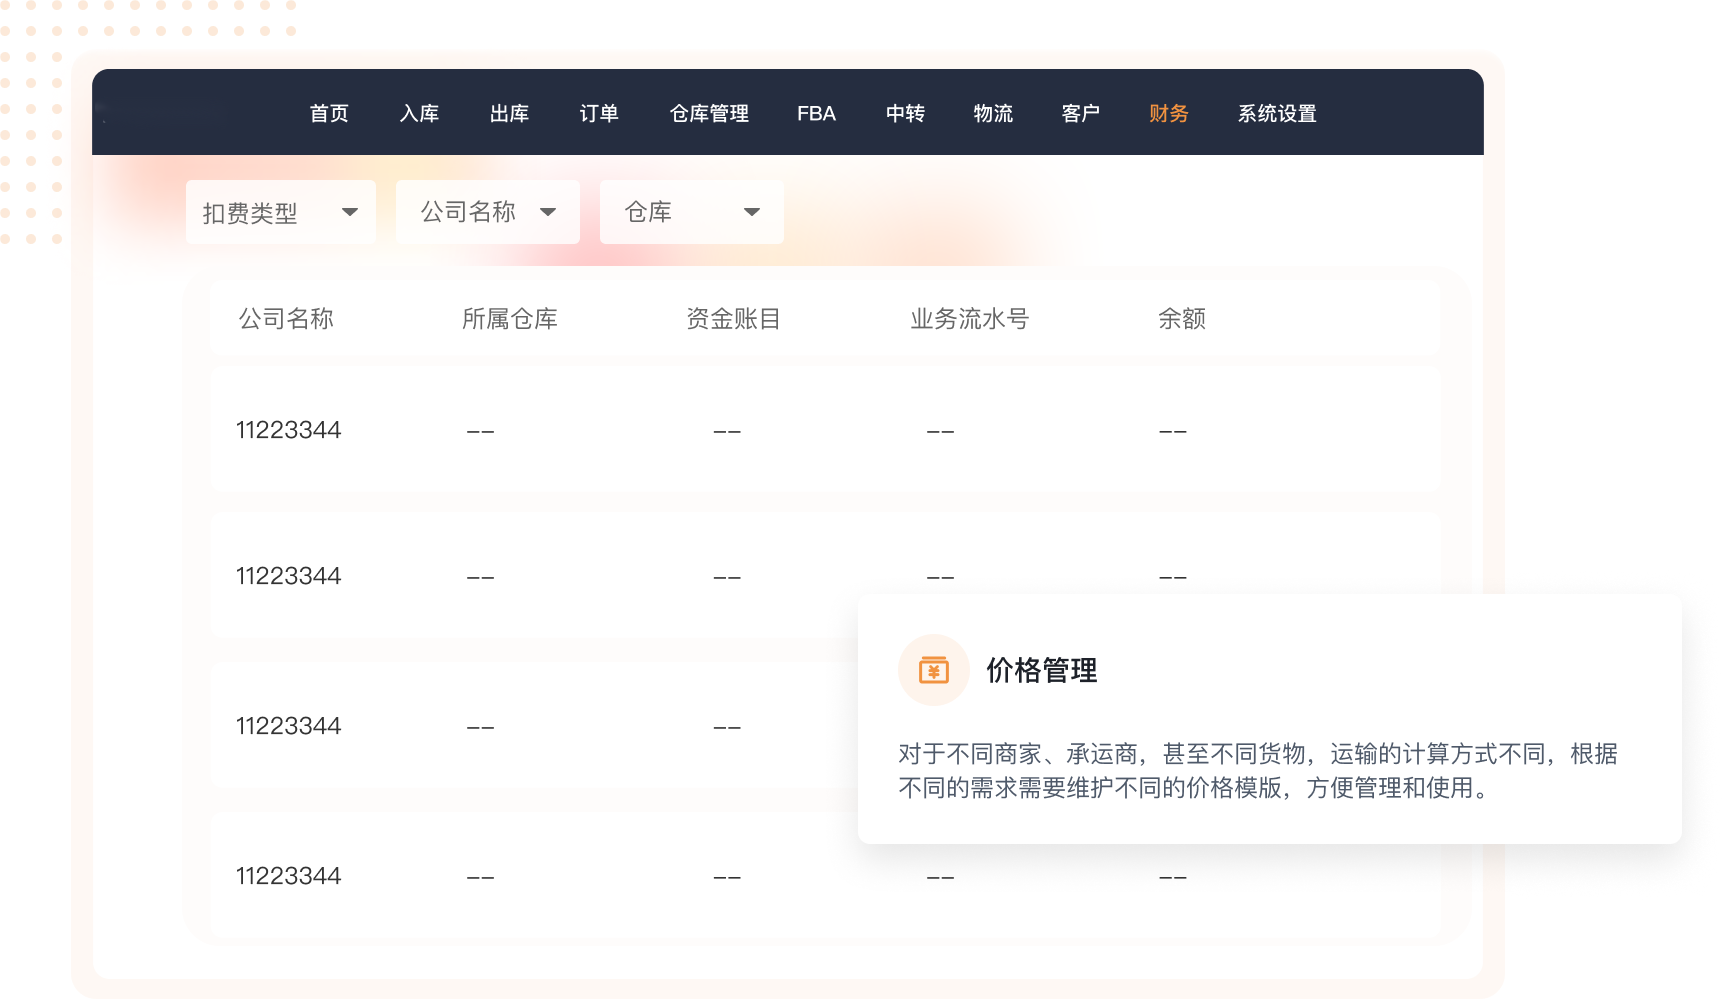The width and height of the screenshot is (1722, 1005).
Task: Click the 业务流水号 column header
Action: point(969,319)
